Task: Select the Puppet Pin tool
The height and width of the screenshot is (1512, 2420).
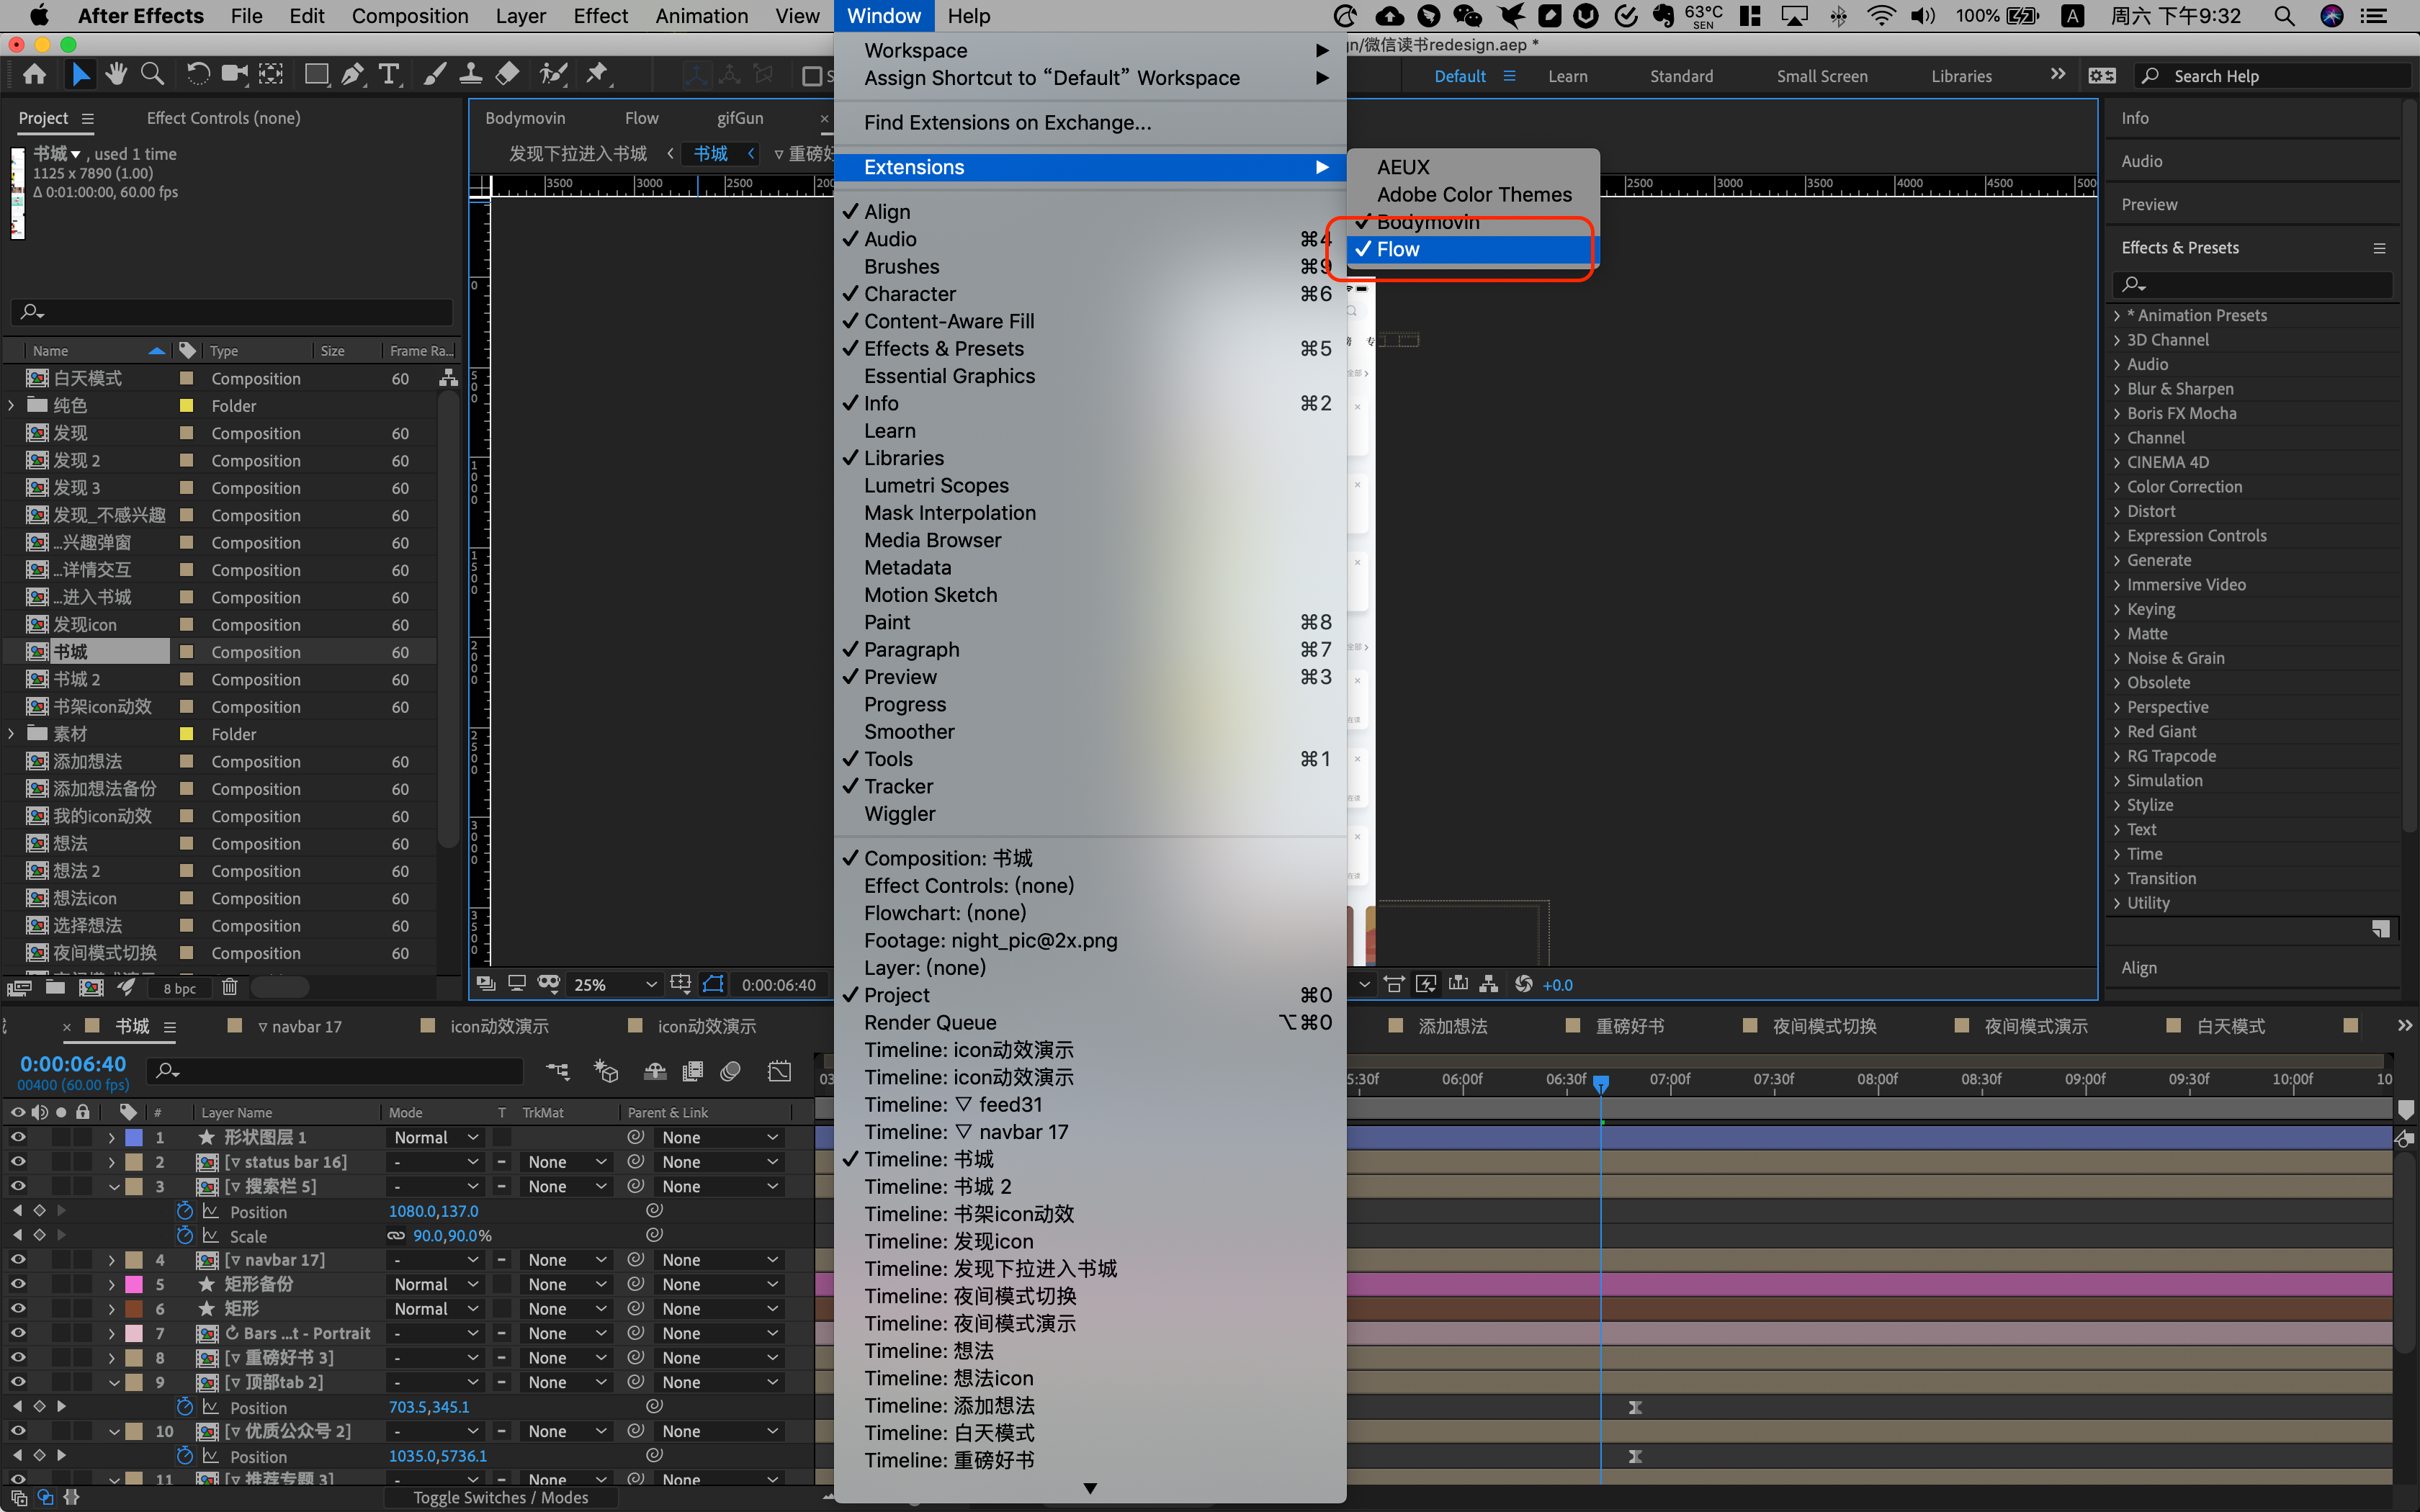Action: coord(597,74)
